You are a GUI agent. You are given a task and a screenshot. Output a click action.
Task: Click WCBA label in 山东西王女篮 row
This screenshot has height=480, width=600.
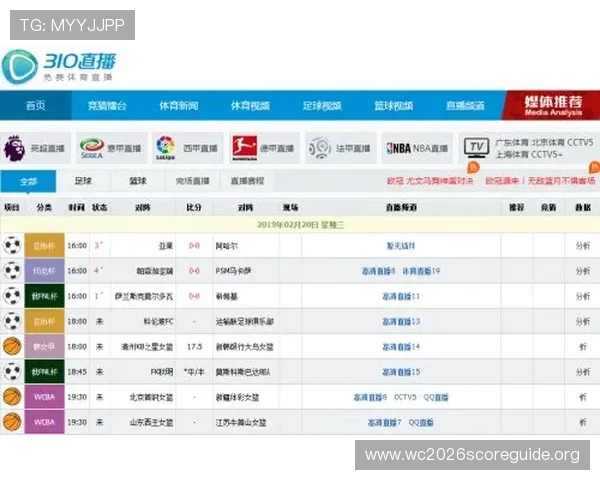coord(44,422)
